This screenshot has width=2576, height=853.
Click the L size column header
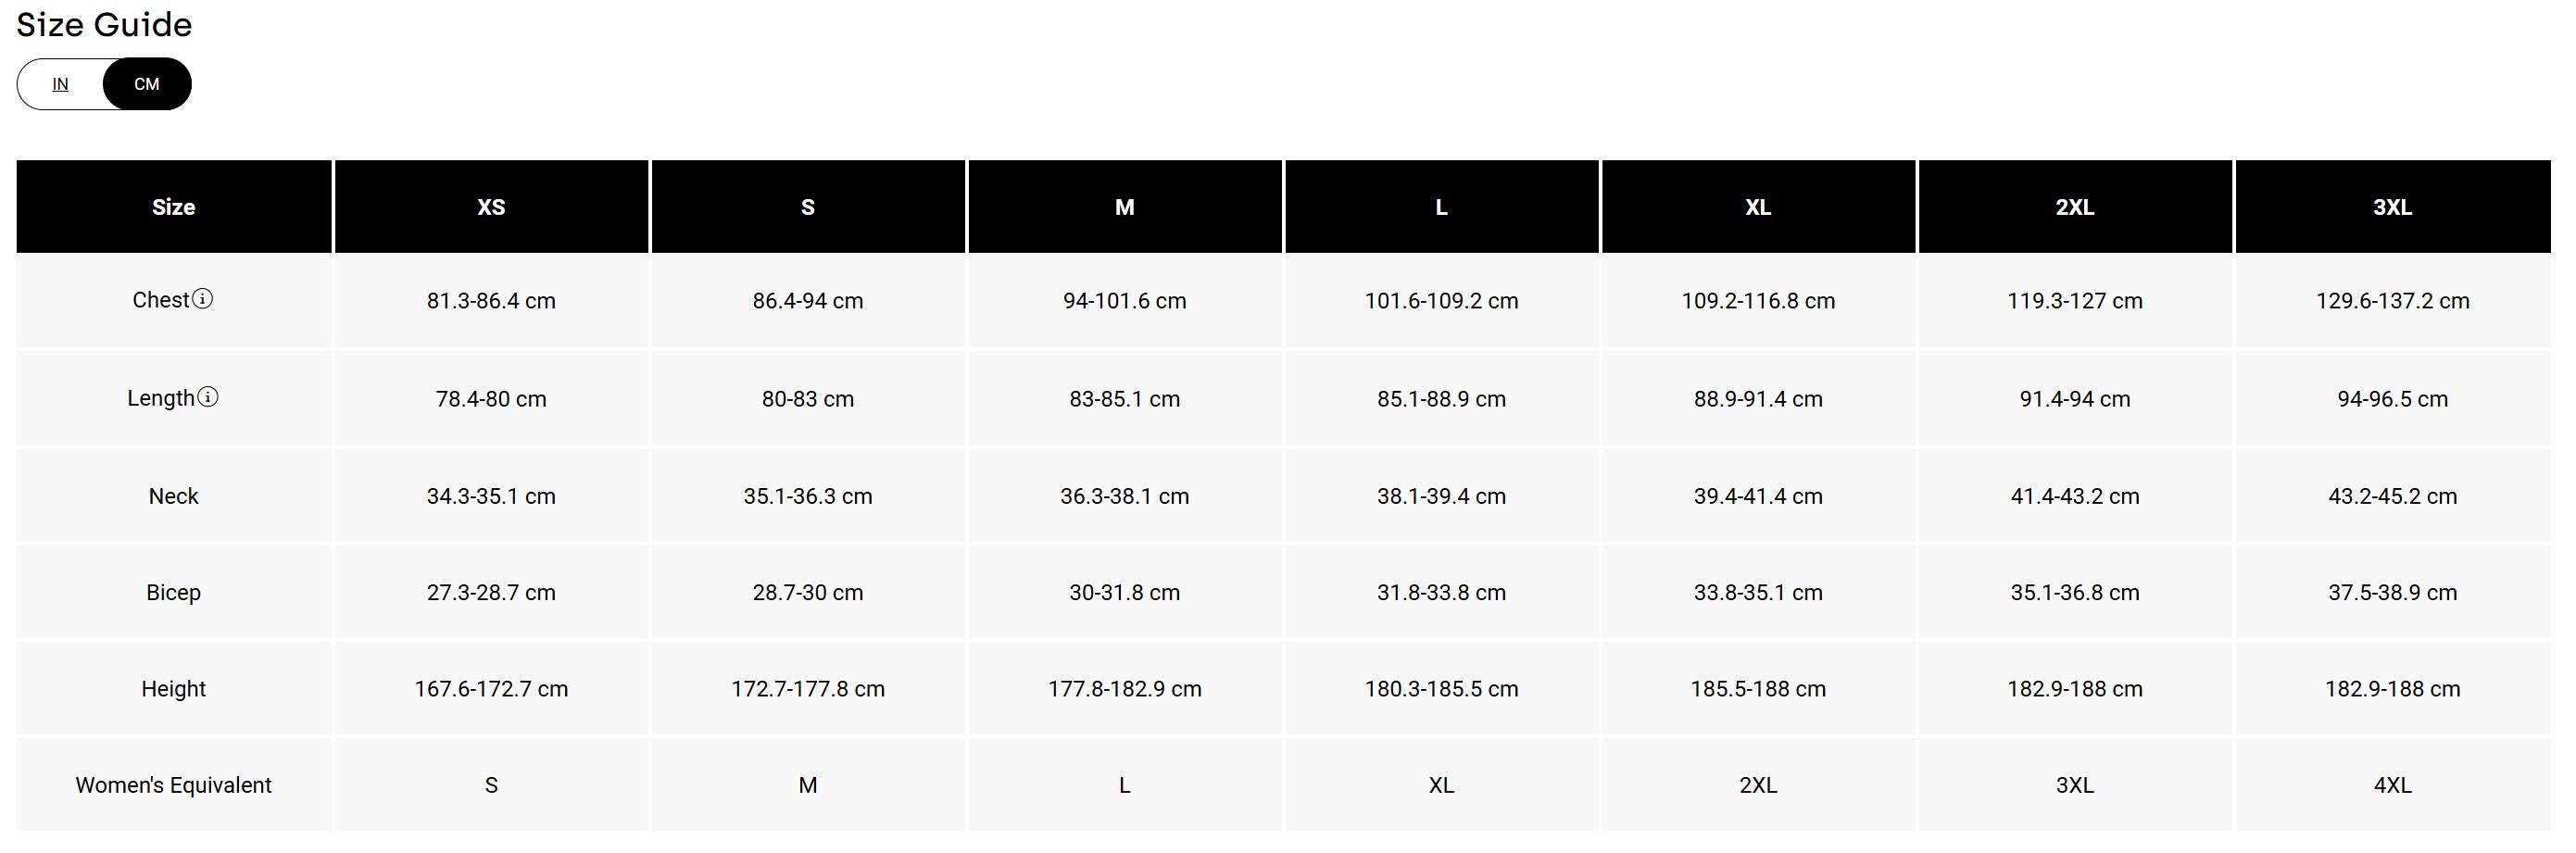click(x=1442, y=207)
